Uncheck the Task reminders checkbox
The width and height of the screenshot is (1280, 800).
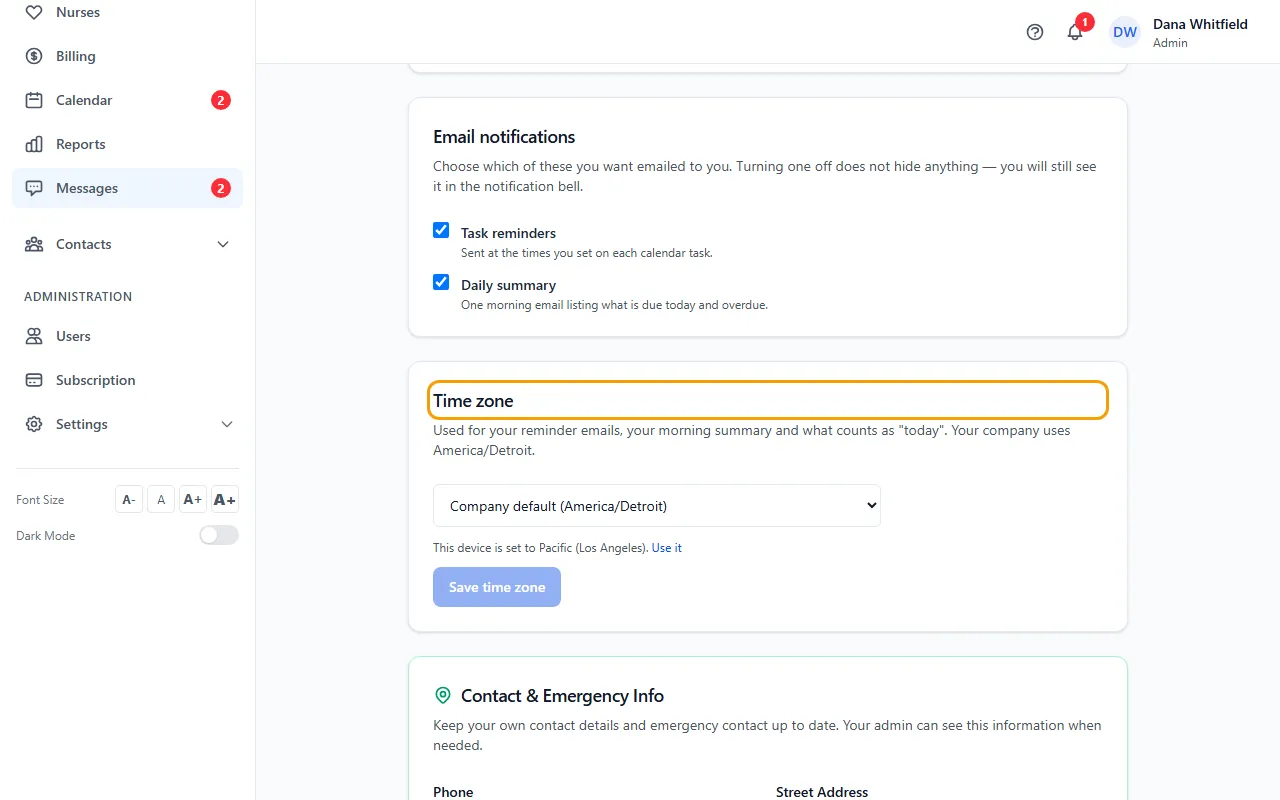click(441, 230)
